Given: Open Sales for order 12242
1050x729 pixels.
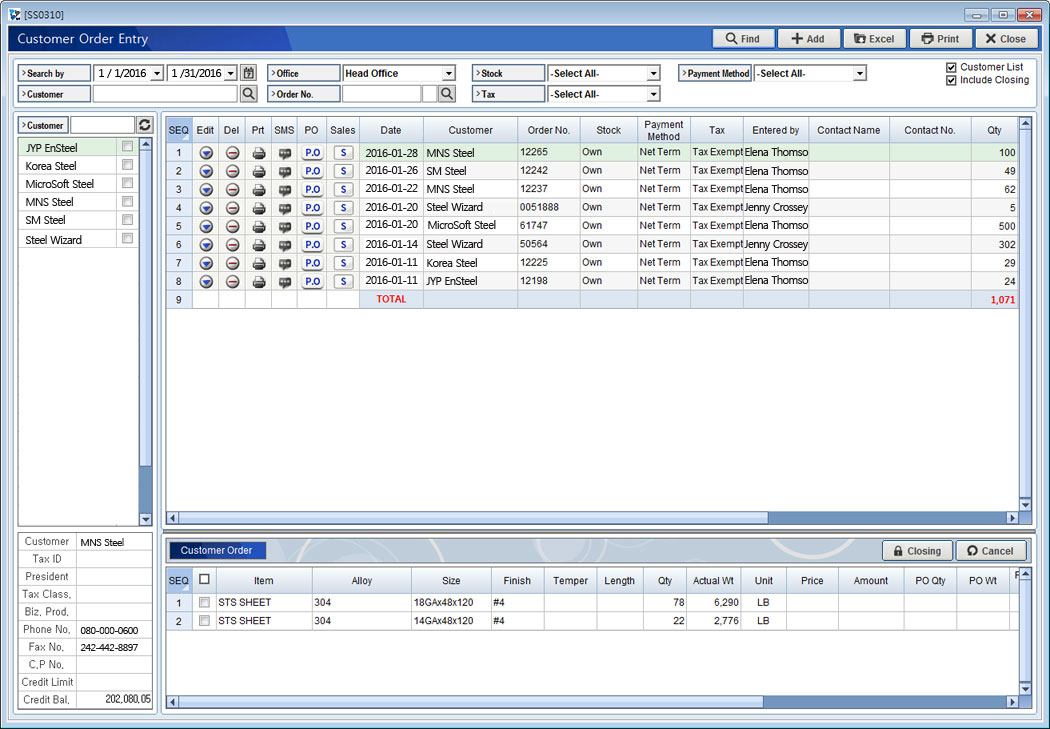Looking at the screenshot, I should tap(343, 171).
